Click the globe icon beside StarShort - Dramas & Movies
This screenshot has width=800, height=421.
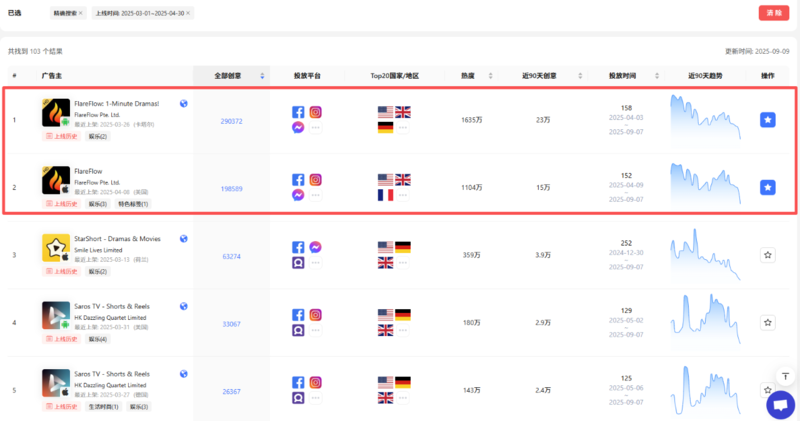[x=184, y=239]
